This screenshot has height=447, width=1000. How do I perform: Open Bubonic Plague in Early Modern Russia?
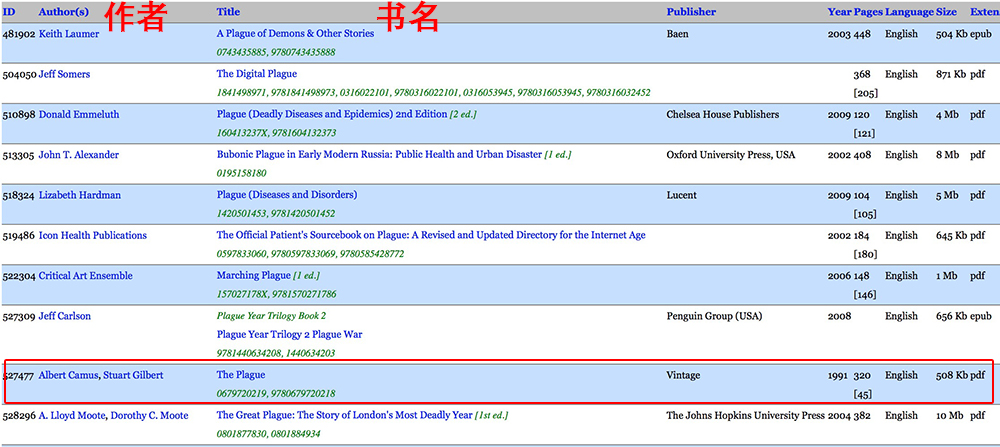tap(379, 154)
